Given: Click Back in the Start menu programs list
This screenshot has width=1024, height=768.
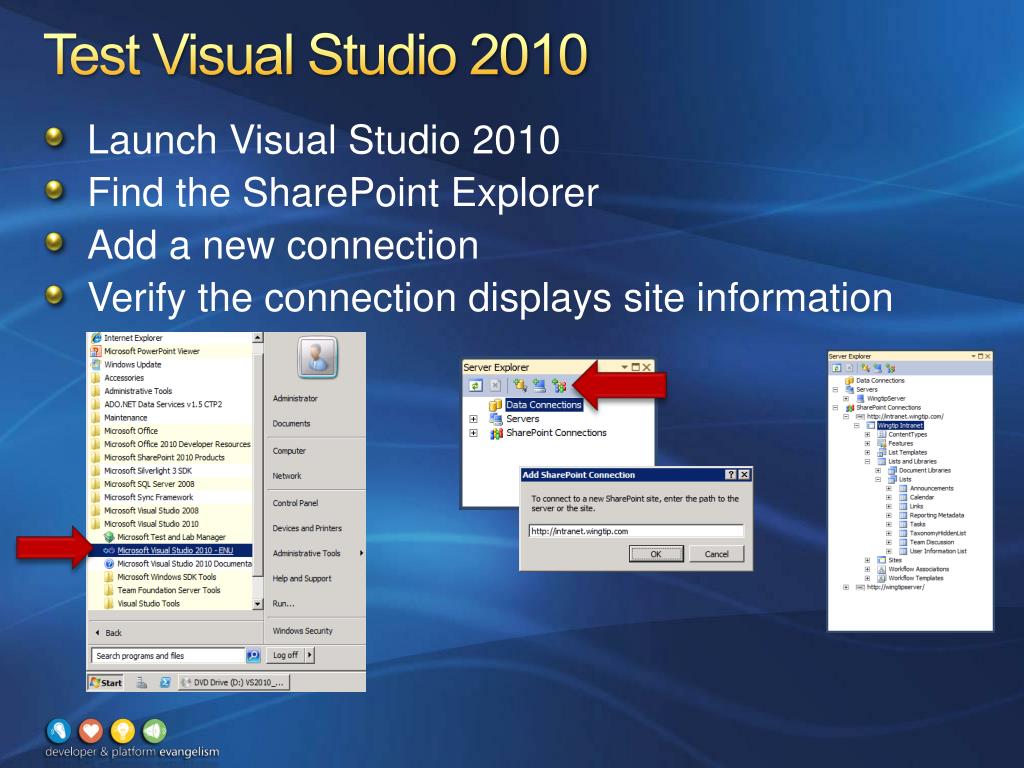Looking at the screenshot, I should point(108,633).
